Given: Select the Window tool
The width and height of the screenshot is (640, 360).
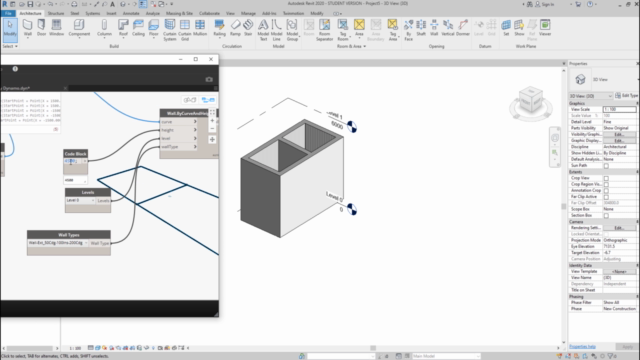Looking at the screenshot, I should tap(56, 28).
